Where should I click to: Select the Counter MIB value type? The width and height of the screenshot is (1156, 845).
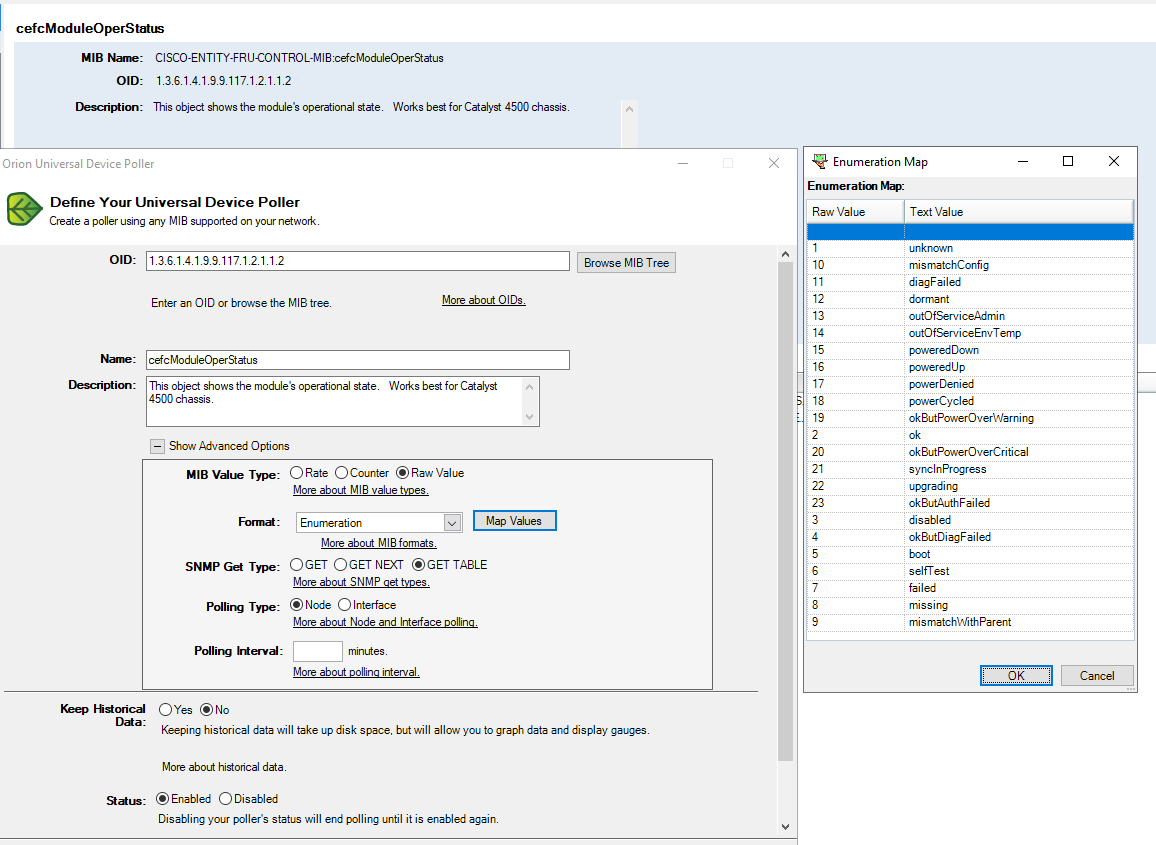pos(341,473)
